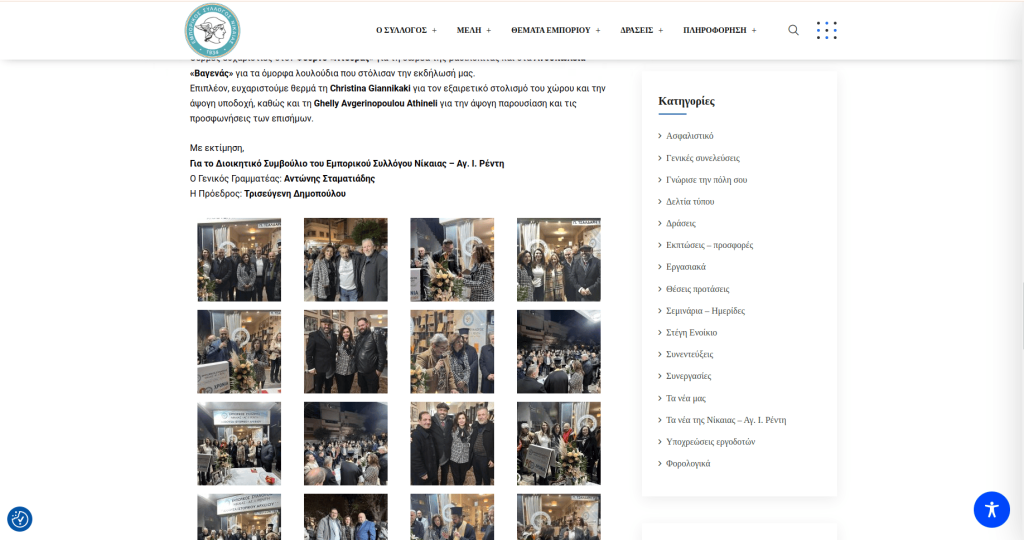Open the ΜΕΛΗ menu item
1024x540 pixels.
474,31
